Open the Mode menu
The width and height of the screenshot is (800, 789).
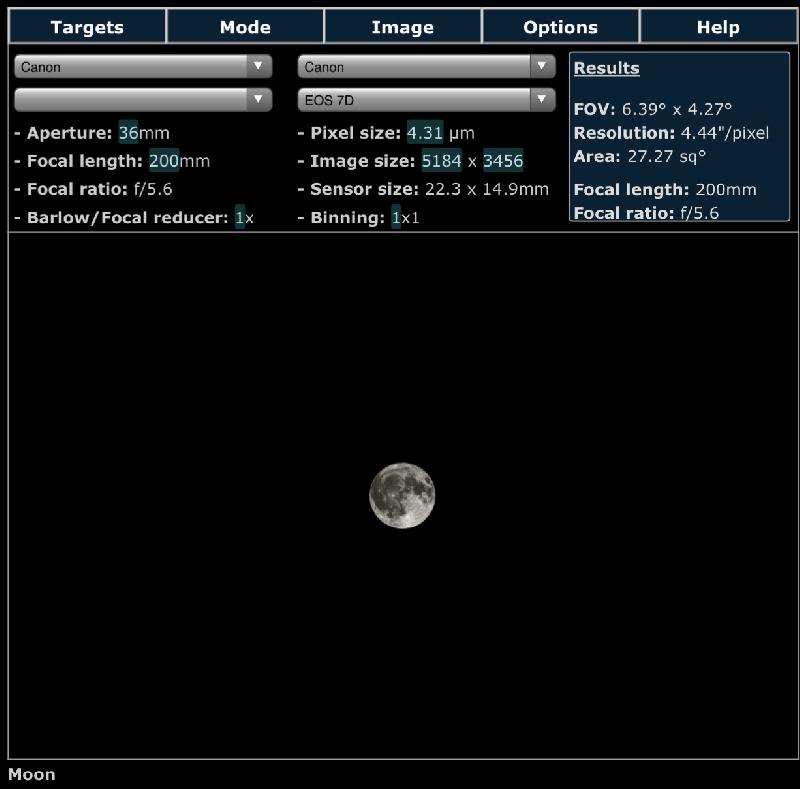pos(245,27)
